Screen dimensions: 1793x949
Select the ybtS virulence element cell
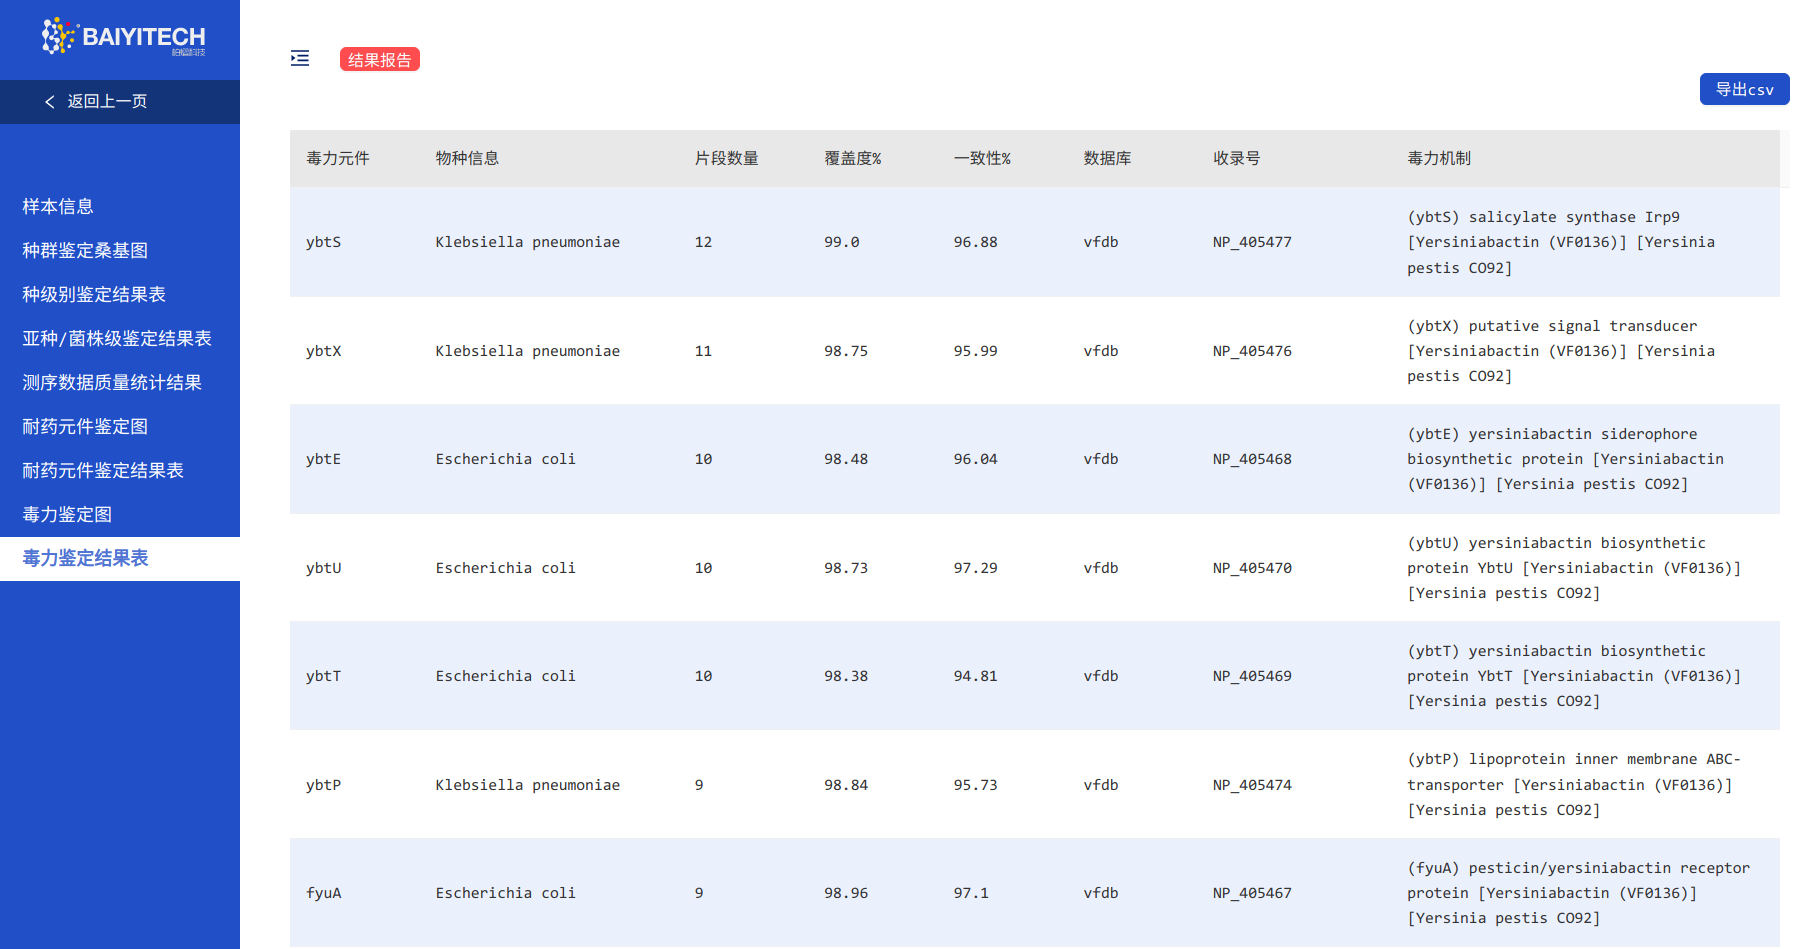(324, 242)
